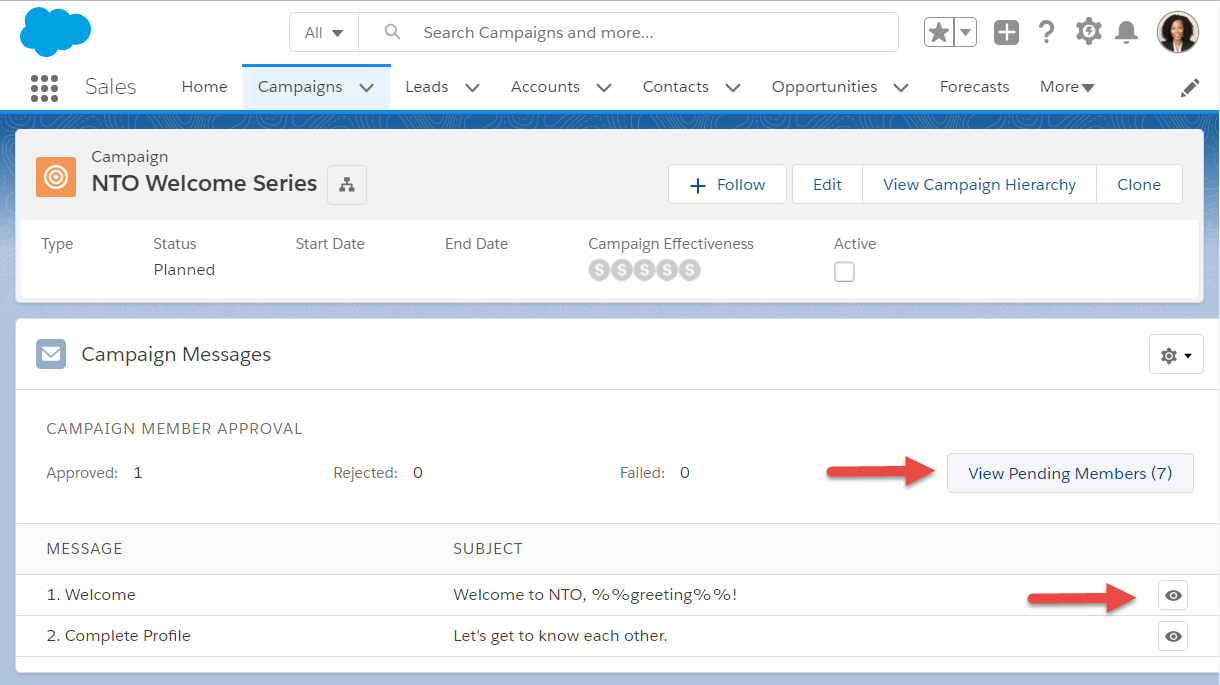Open the More navigation menu
This screenshot has width=1220, height=685.
(1067, 87)
